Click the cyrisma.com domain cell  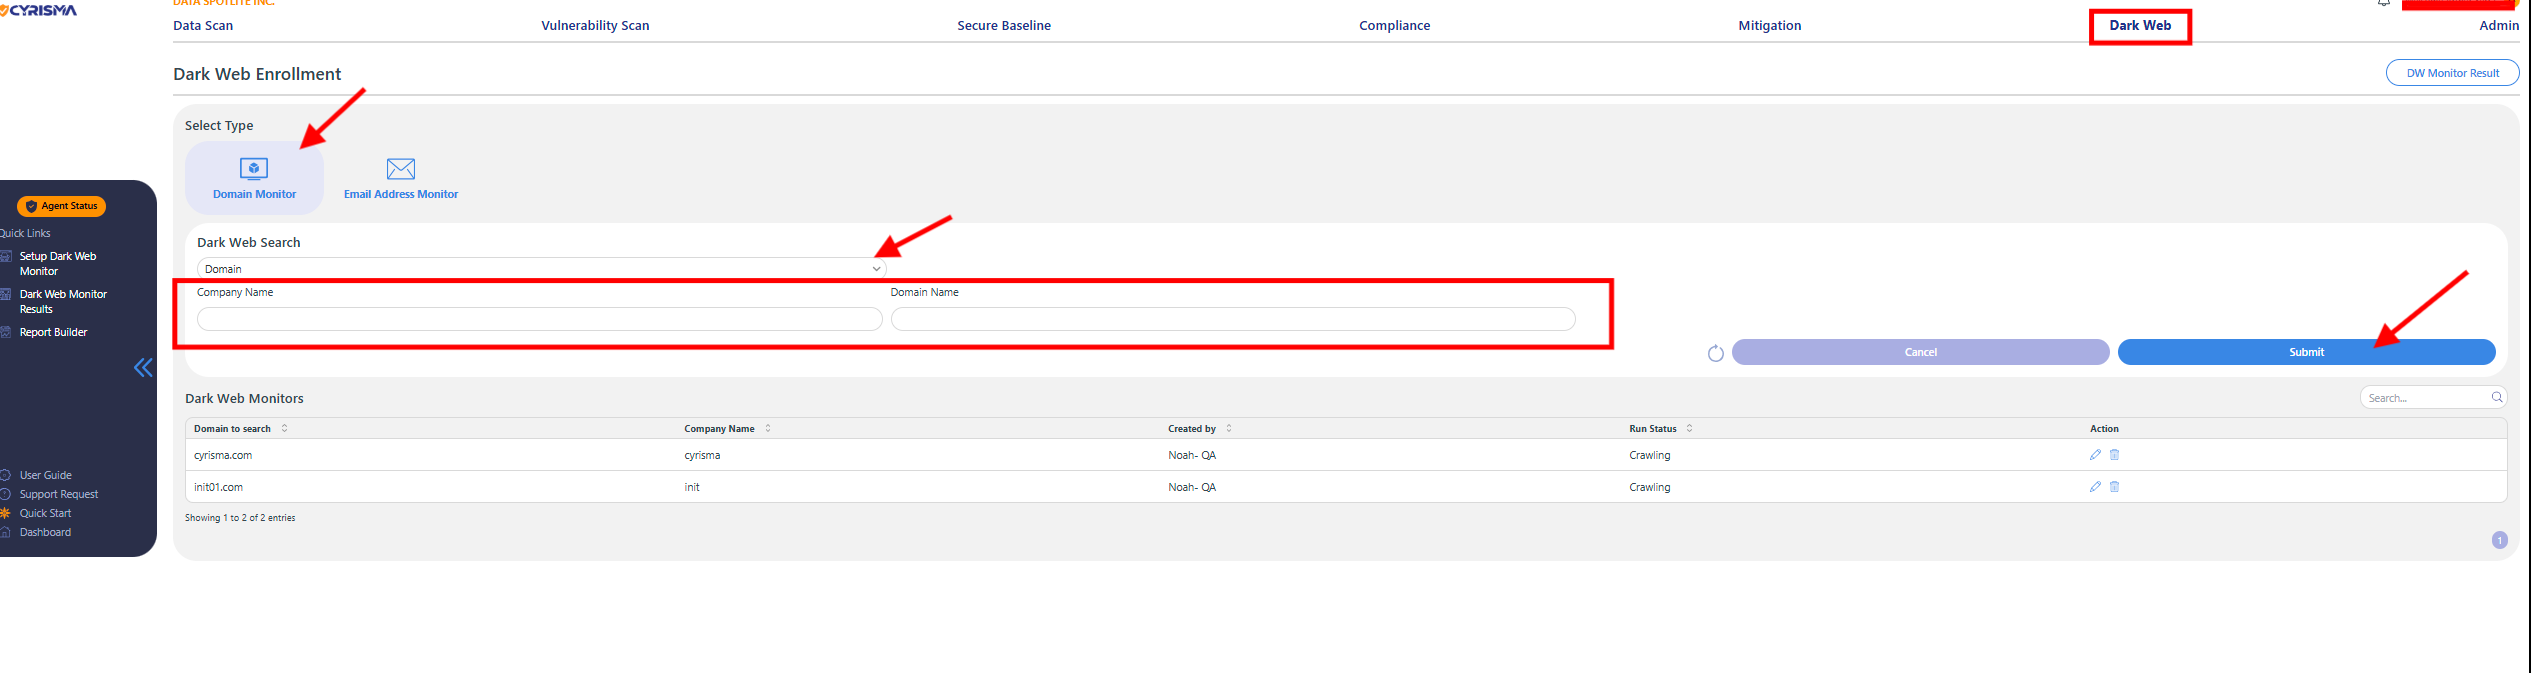pos(223,455)
